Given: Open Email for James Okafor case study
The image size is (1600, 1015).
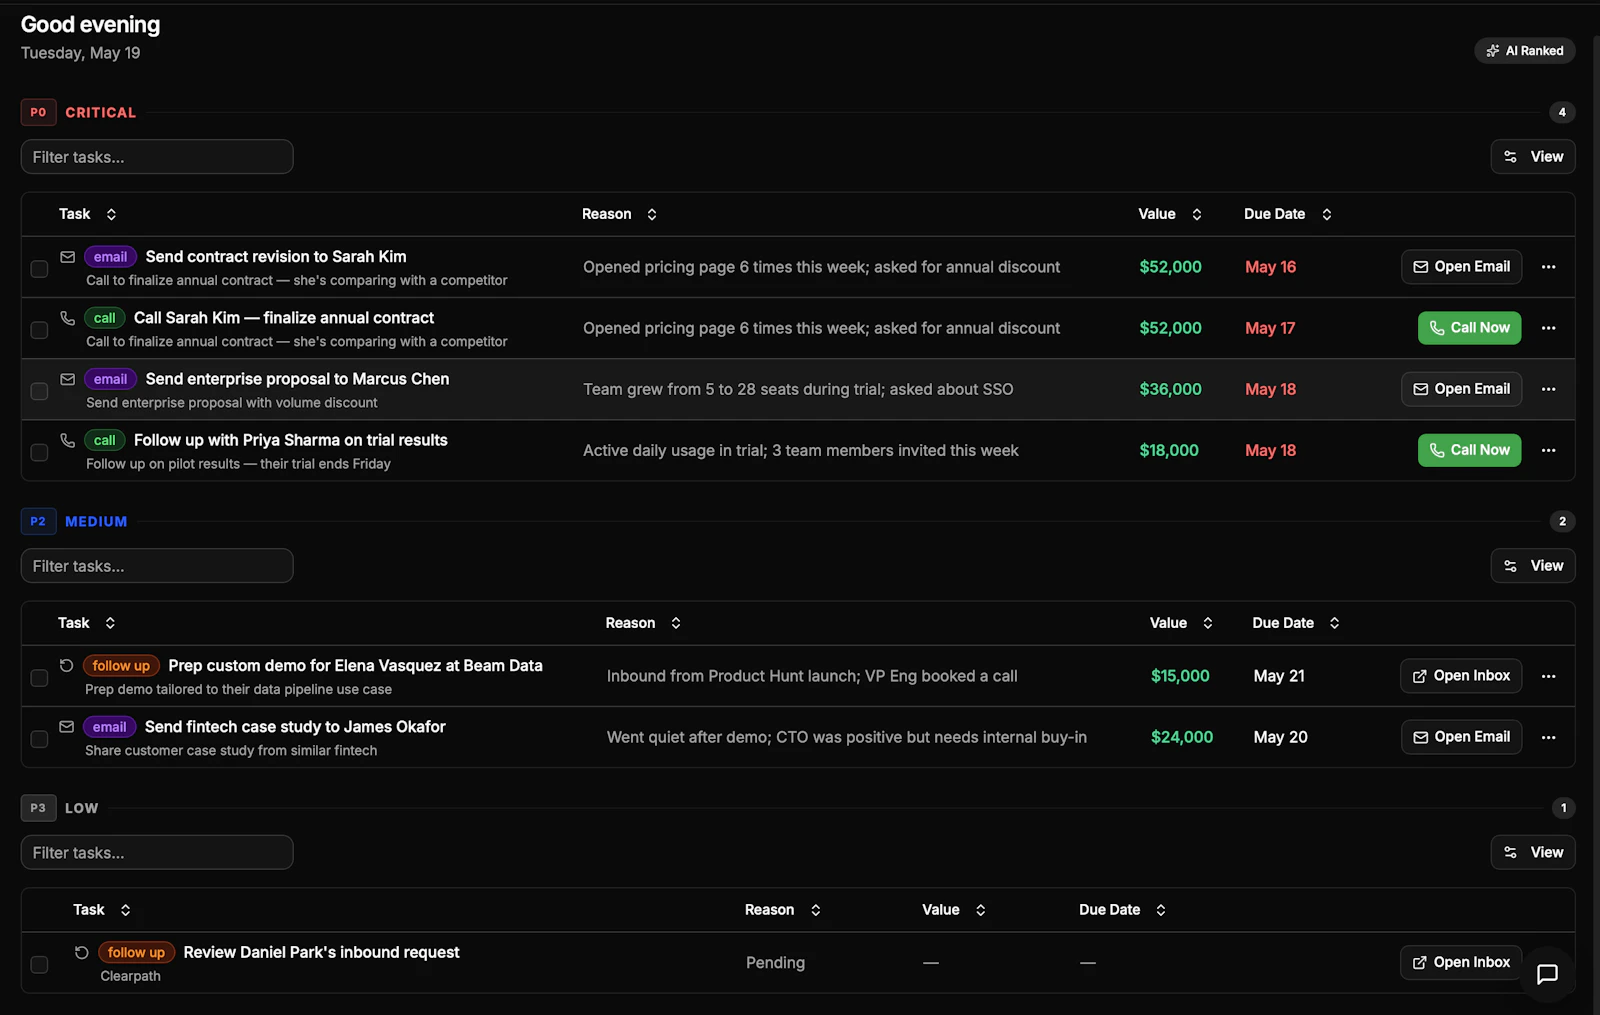Looking at the screenshot, I should 1461,737.
